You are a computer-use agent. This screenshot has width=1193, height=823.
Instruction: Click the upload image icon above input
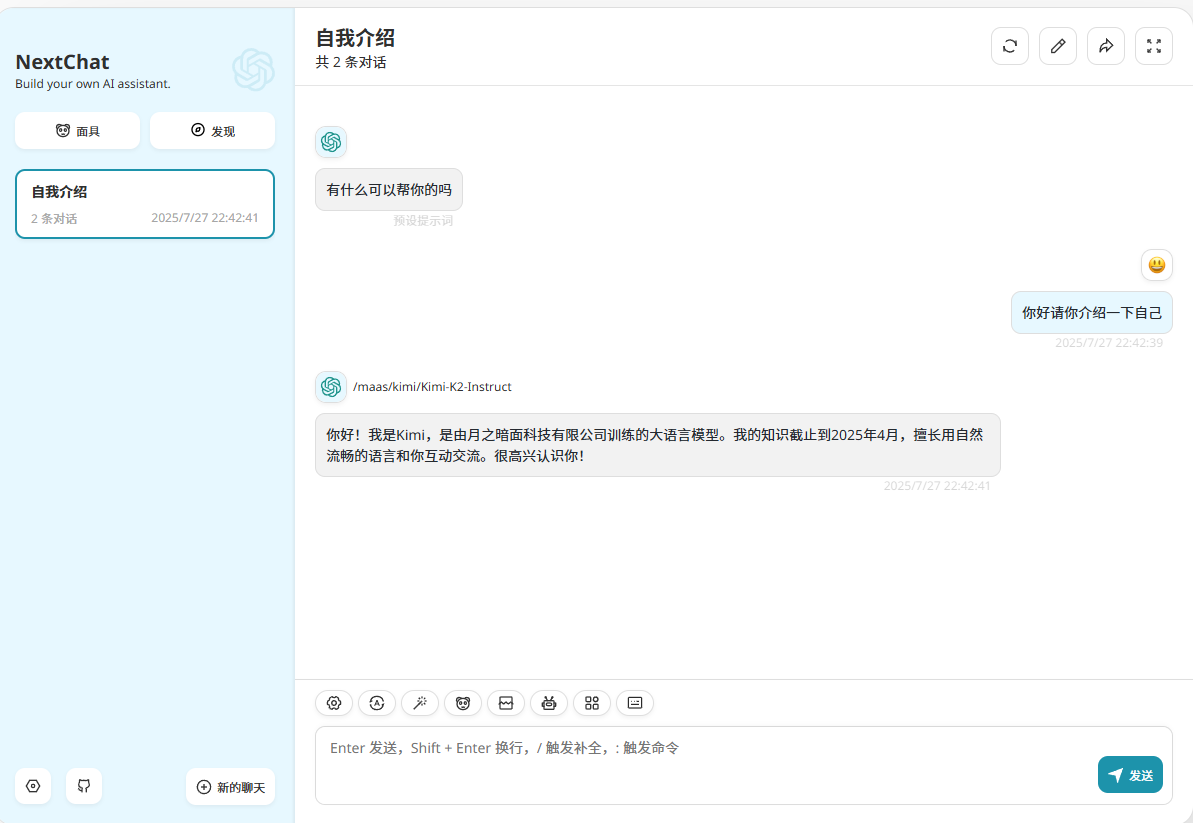pyautogui.click(x=506, y=703)
